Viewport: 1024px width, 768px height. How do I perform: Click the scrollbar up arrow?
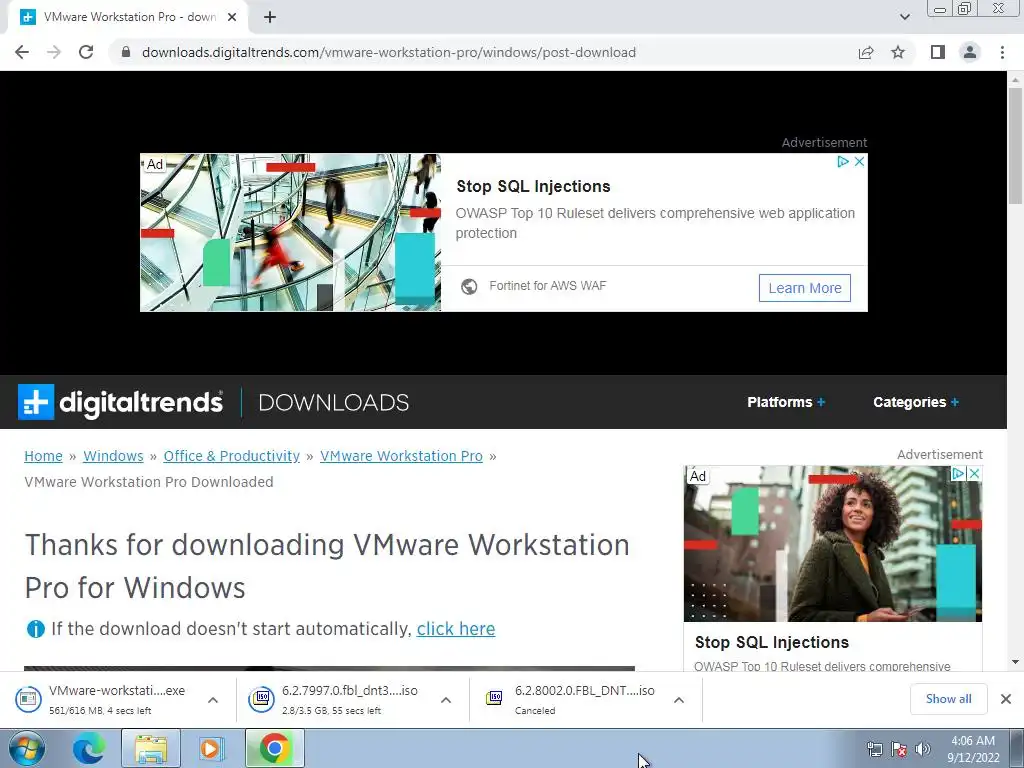point(1015,79)
